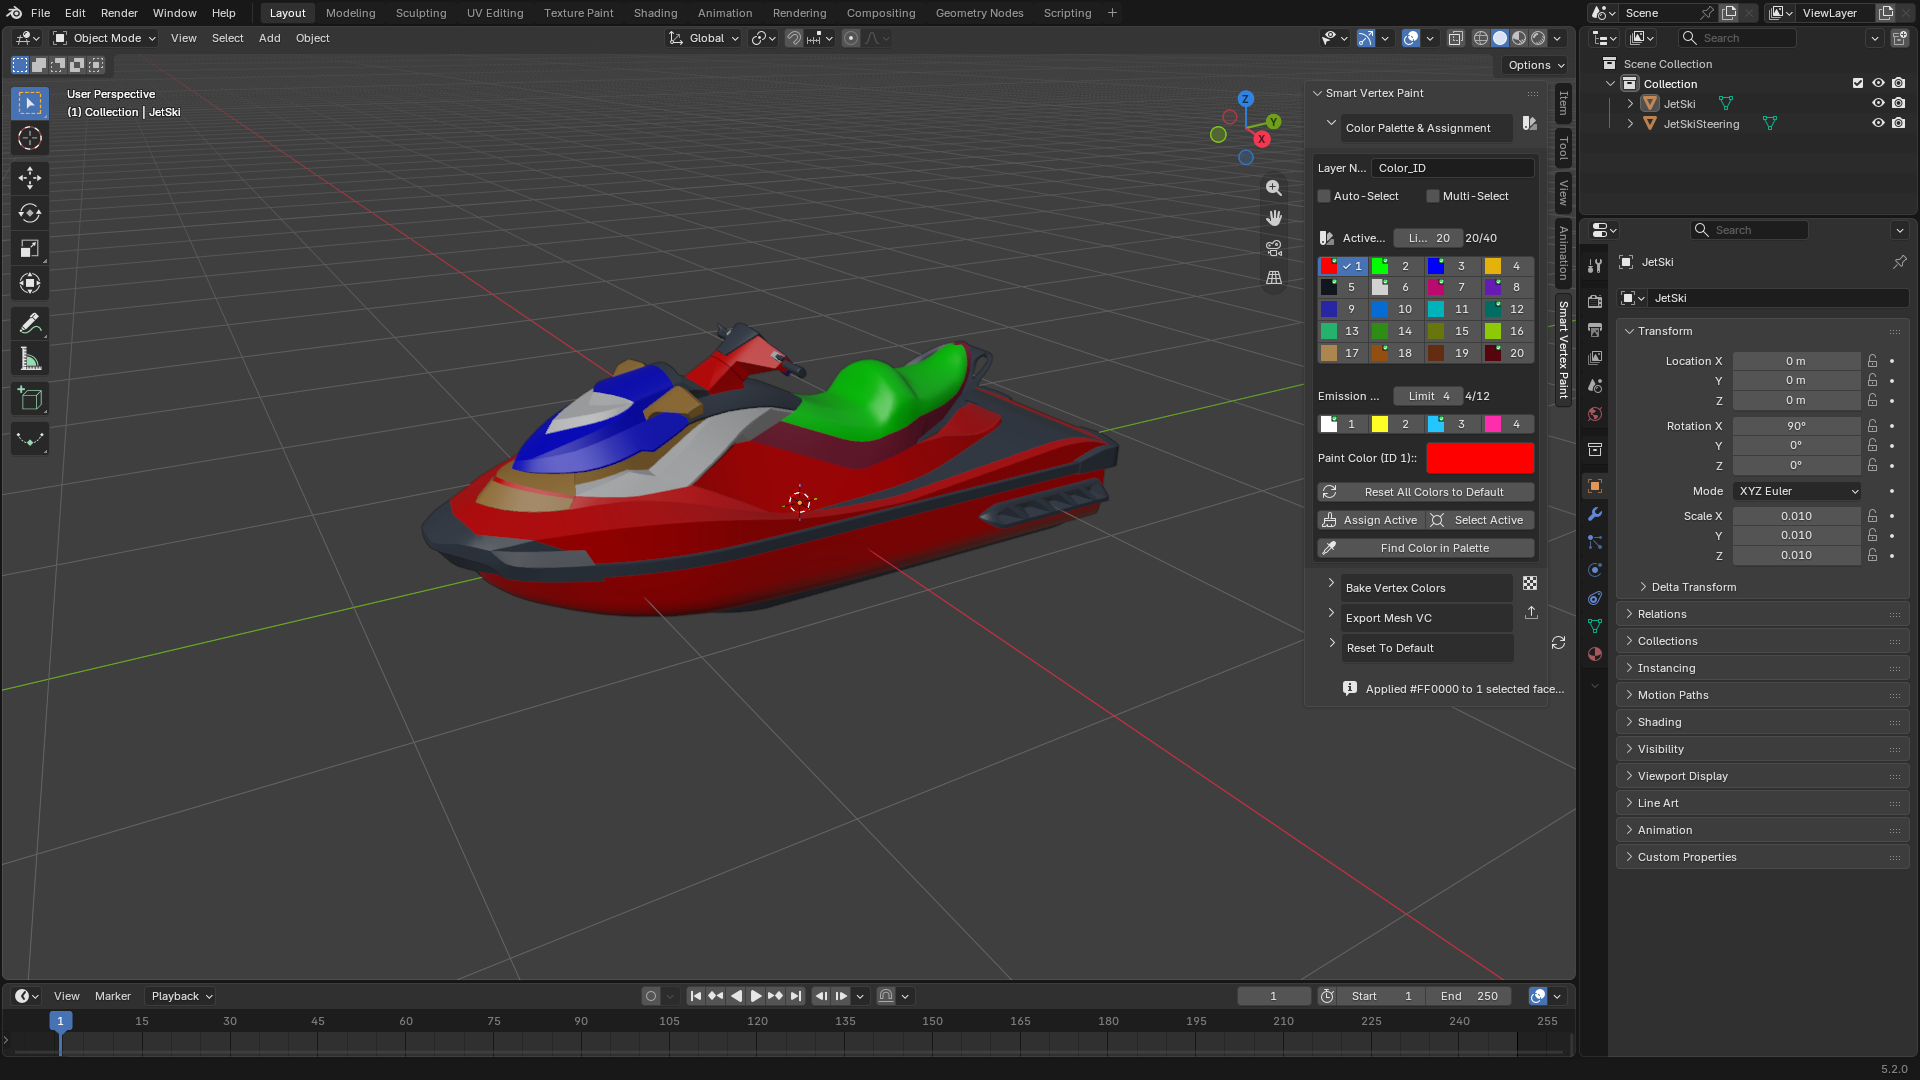
Task: Select the Scale tool
Action: point(30,248)
